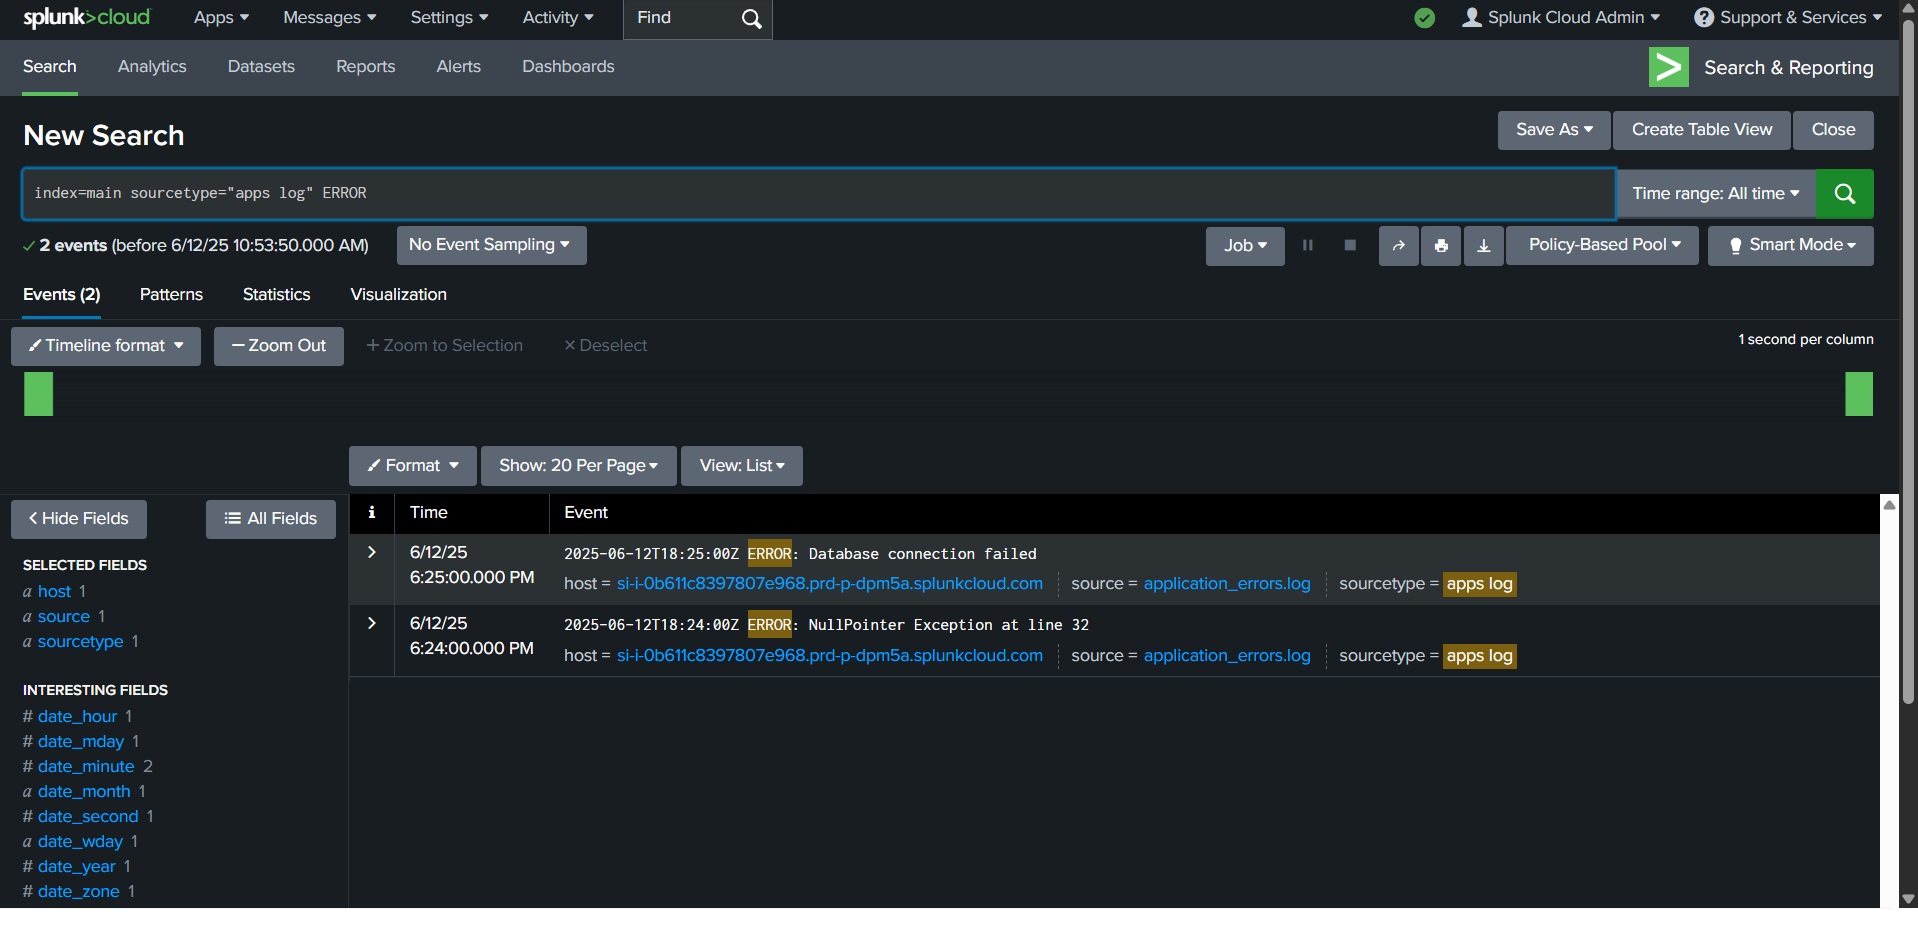
Task: Select the right green timeline bar
Action: (x=1859, y=394)
